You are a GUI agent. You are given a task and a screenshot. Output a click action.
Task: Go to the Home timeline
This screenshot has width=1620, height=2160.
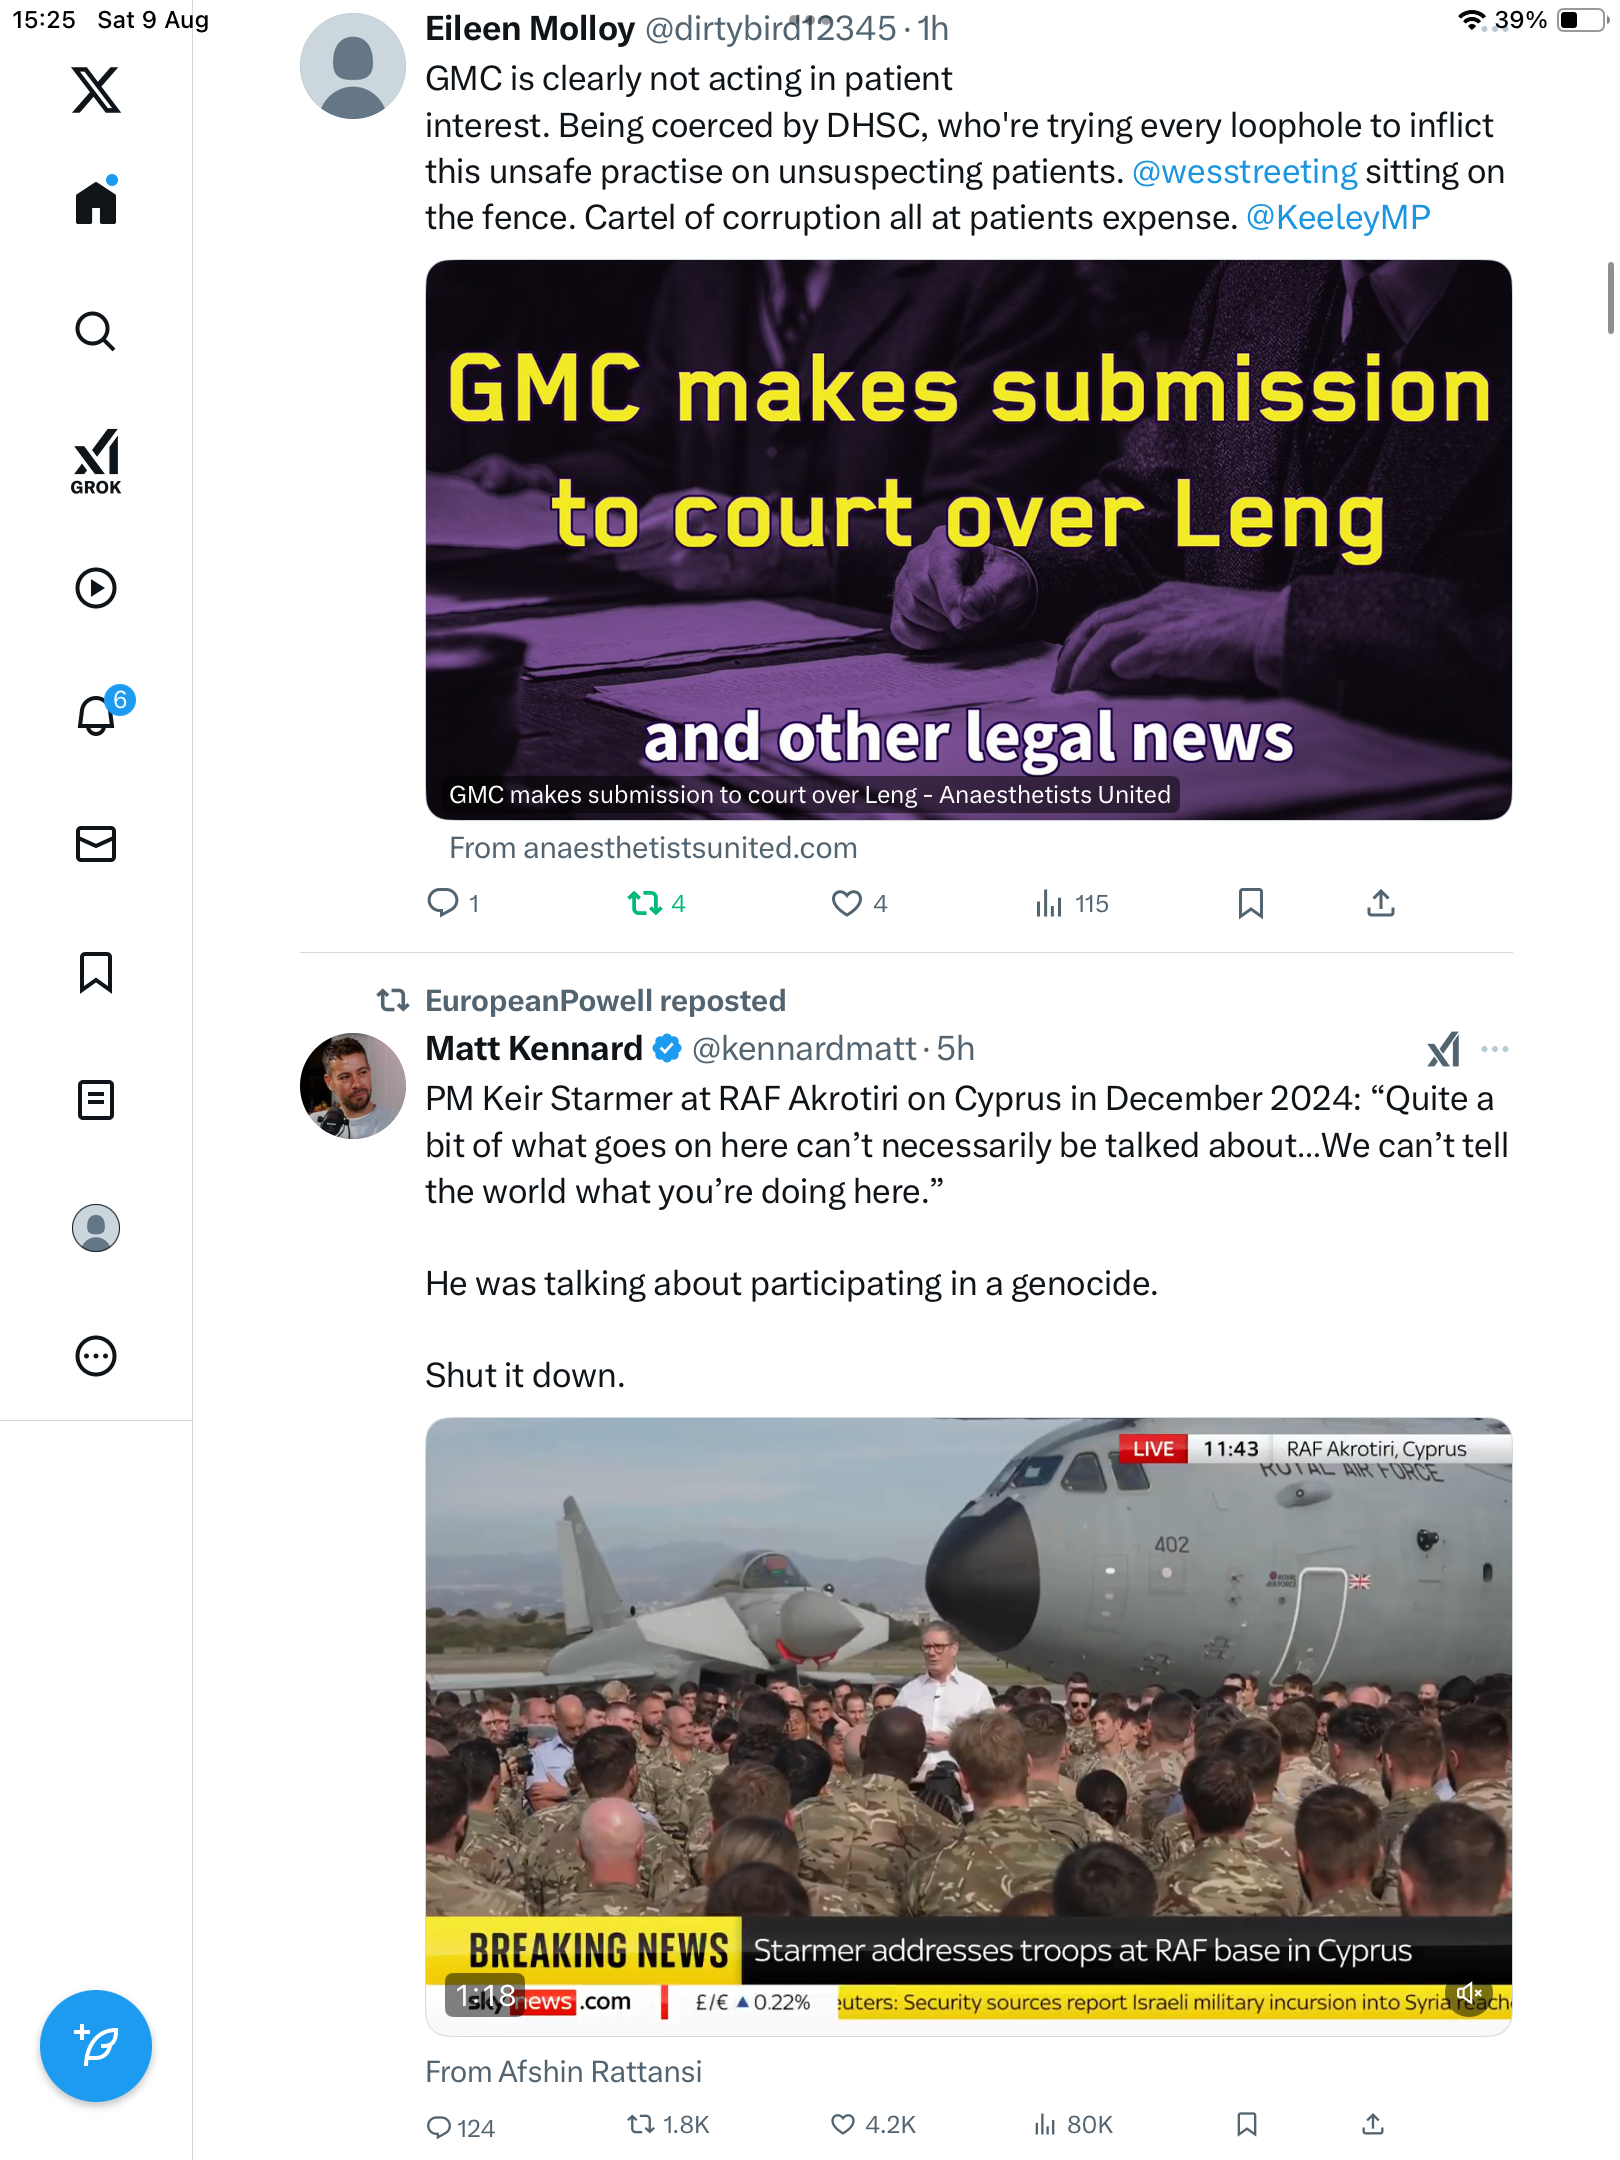coord(96,203)
